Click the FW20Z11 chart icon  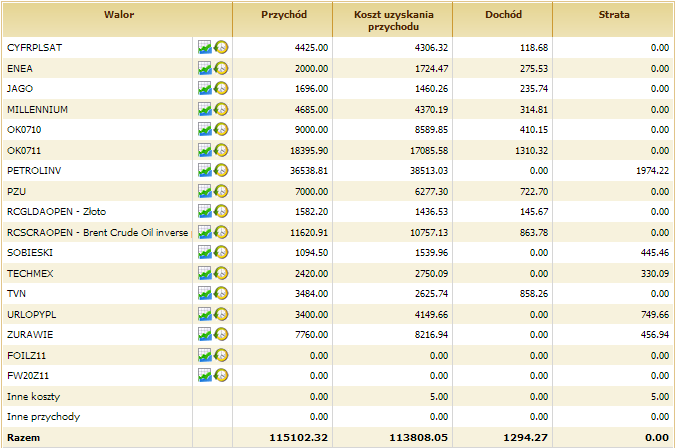205,375
